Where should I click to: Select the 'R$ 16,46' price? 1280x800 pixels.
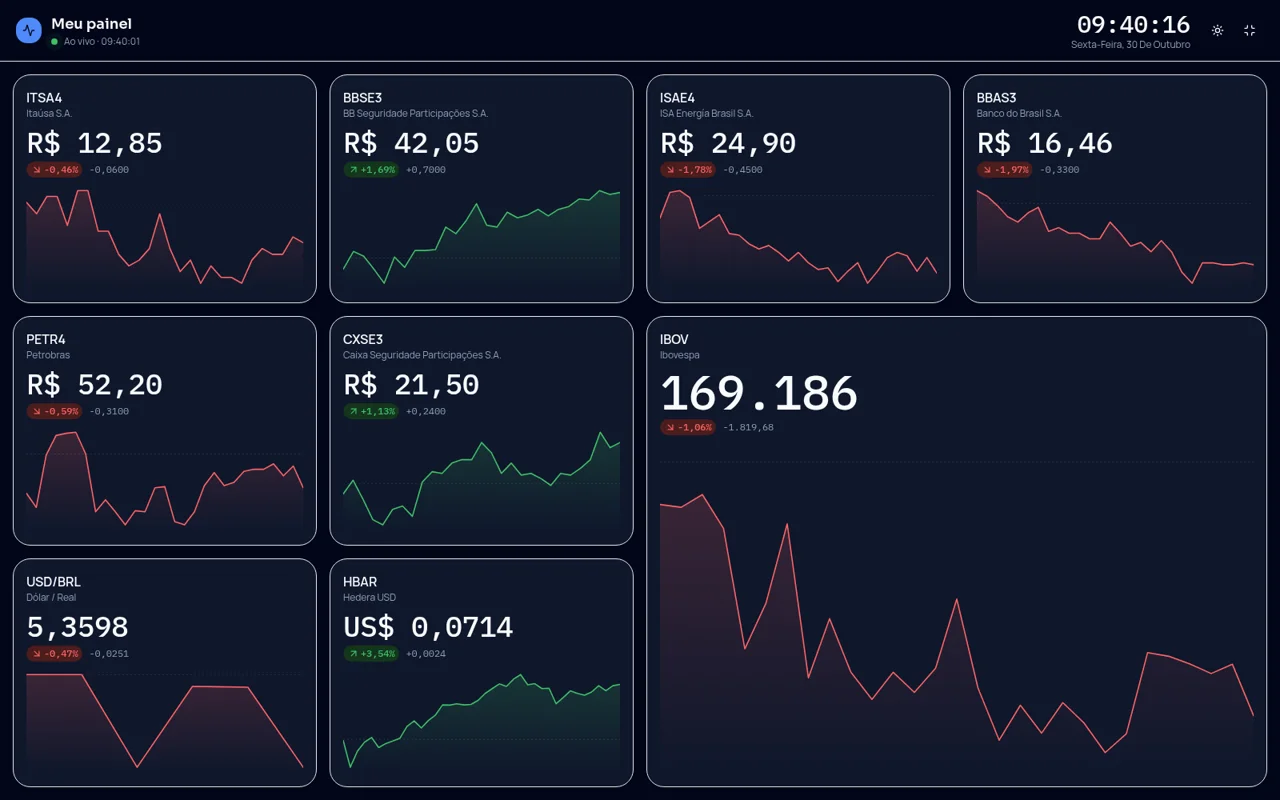(1044, 143)
